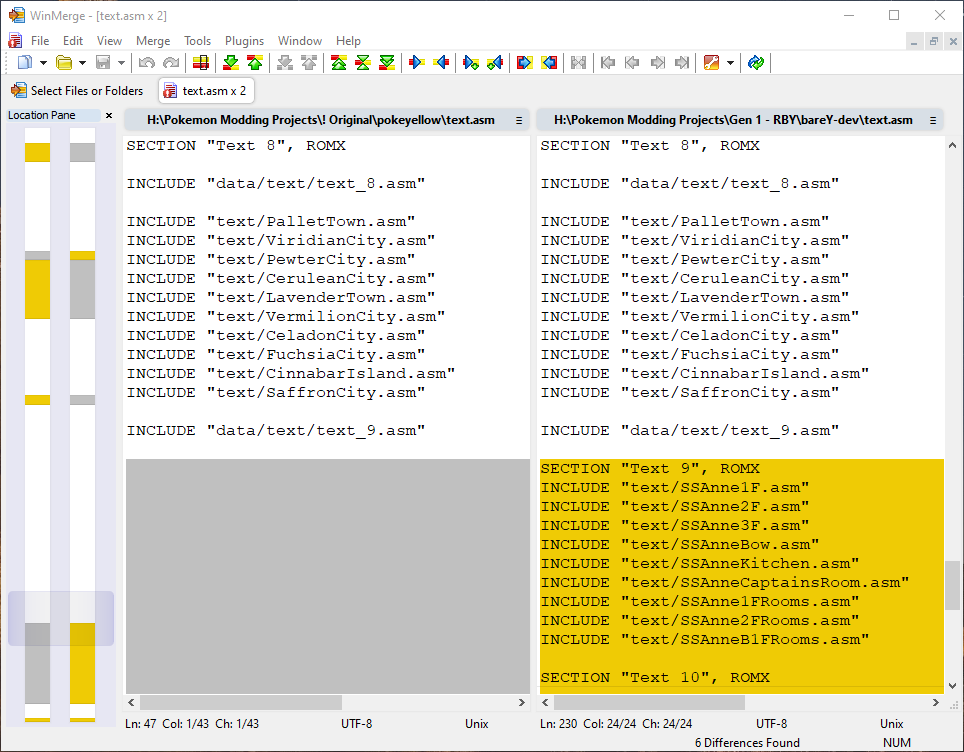964x752 pixels.
Task: Open the Edit menu
Action: click(x=73, y=41)
